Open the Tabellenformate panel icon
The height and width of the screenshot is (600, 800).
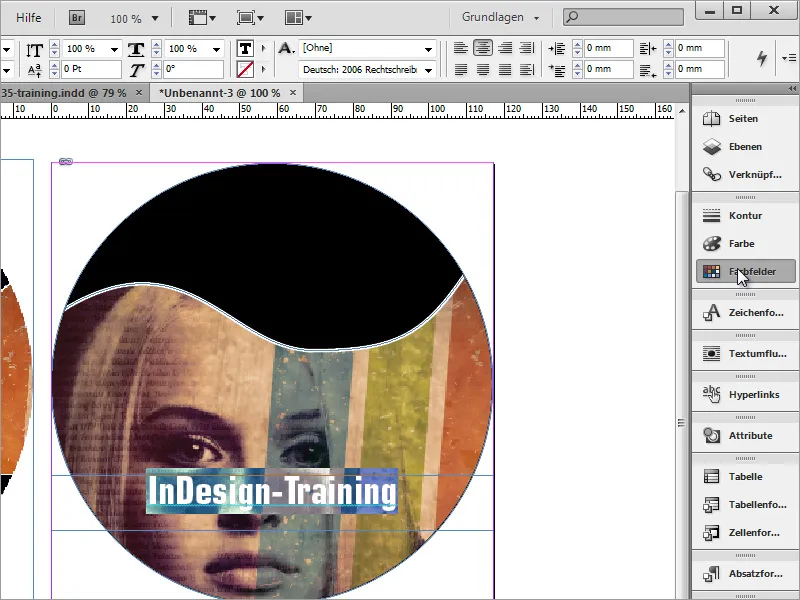pyautogui.click(x=711, y=505)
